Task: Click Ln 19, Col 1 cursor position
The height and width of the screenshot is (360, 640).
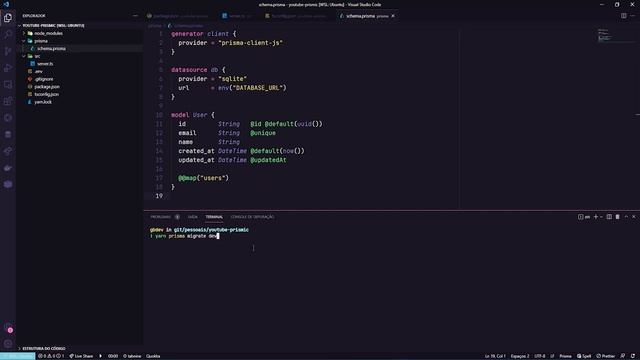Action: pos(495,356)
